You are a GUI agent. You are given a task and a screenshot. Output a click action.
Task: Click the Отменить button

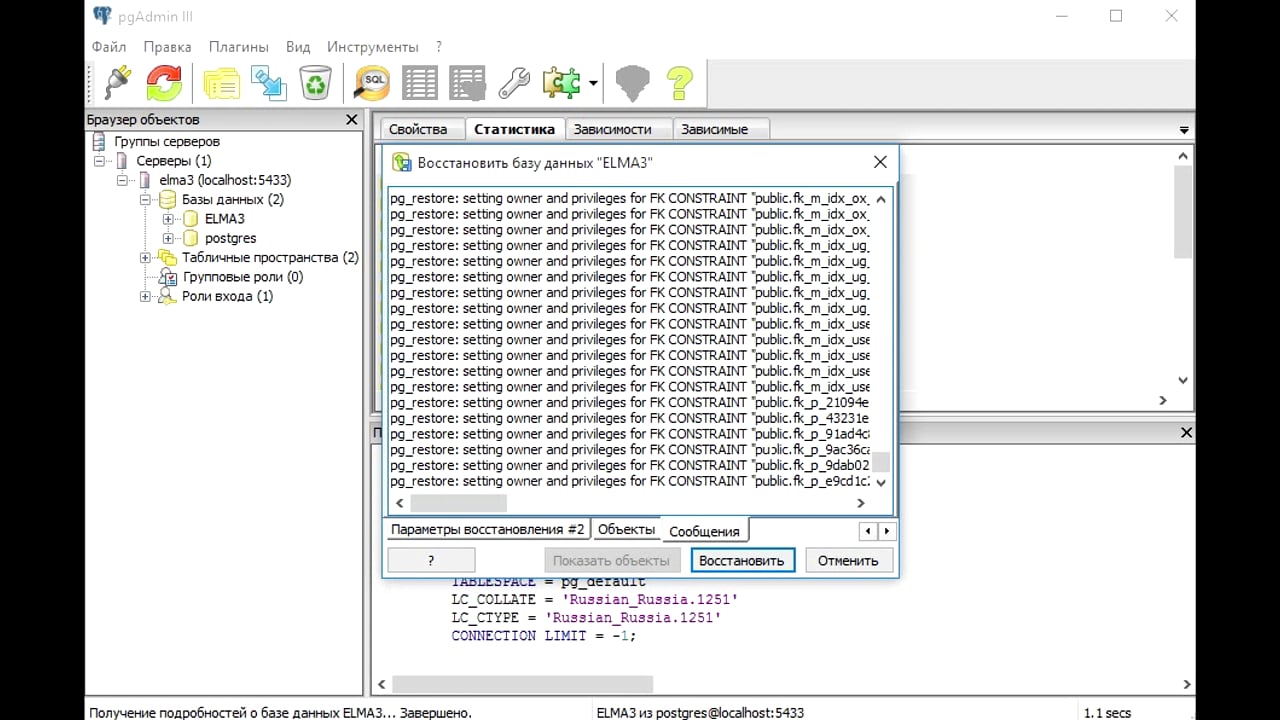tap(848, 560)
